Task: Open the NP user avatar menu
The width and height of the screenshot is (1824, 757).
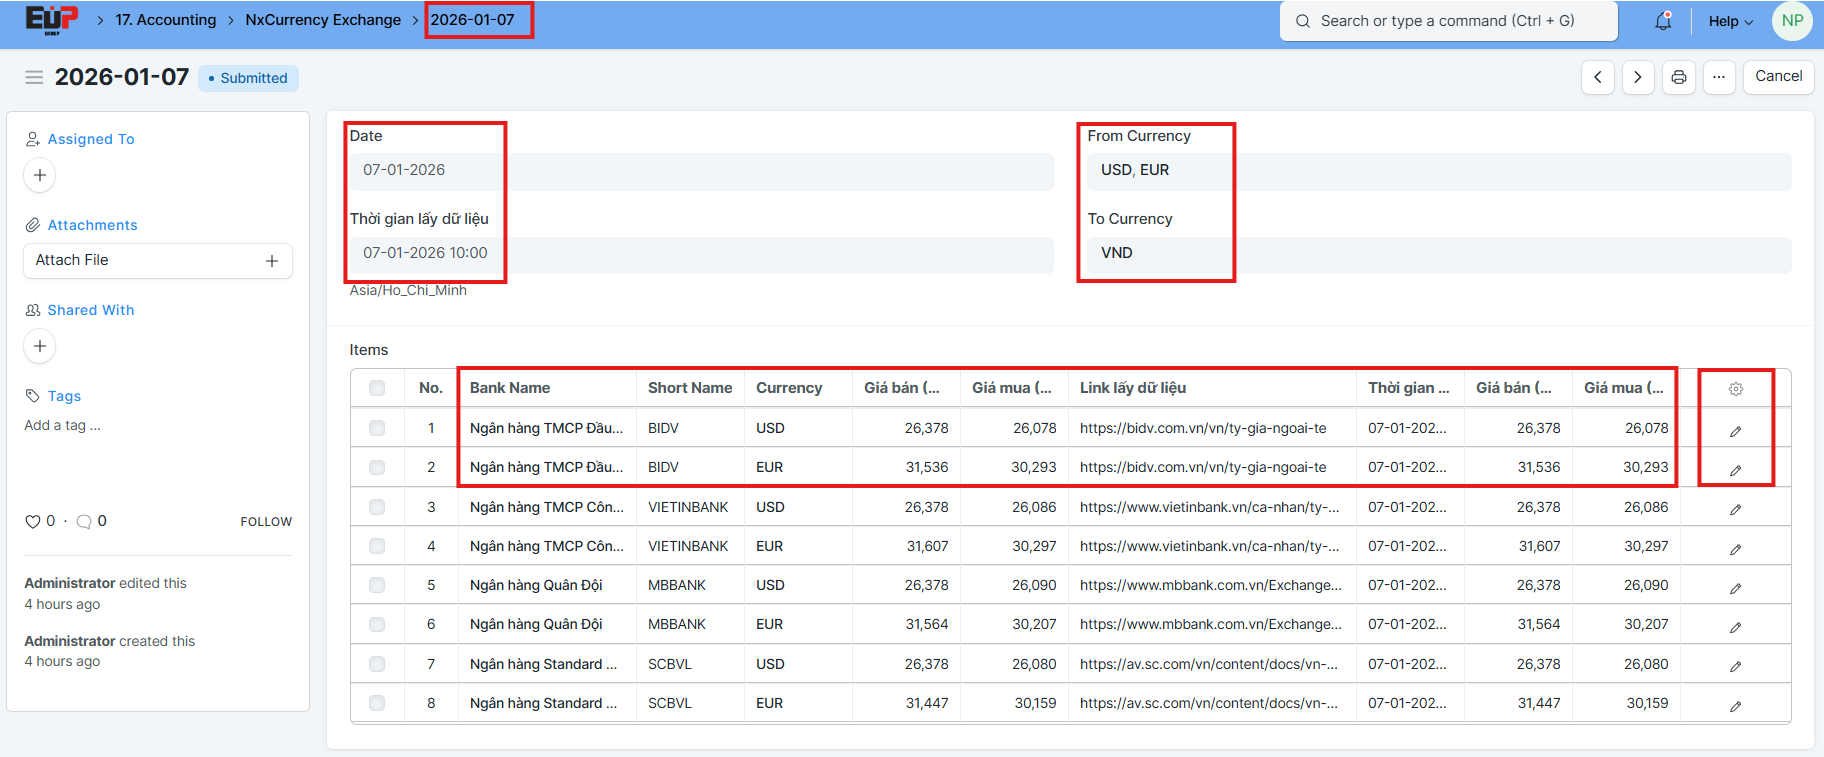Action: pyautogui.click(x=1791, y=21)
